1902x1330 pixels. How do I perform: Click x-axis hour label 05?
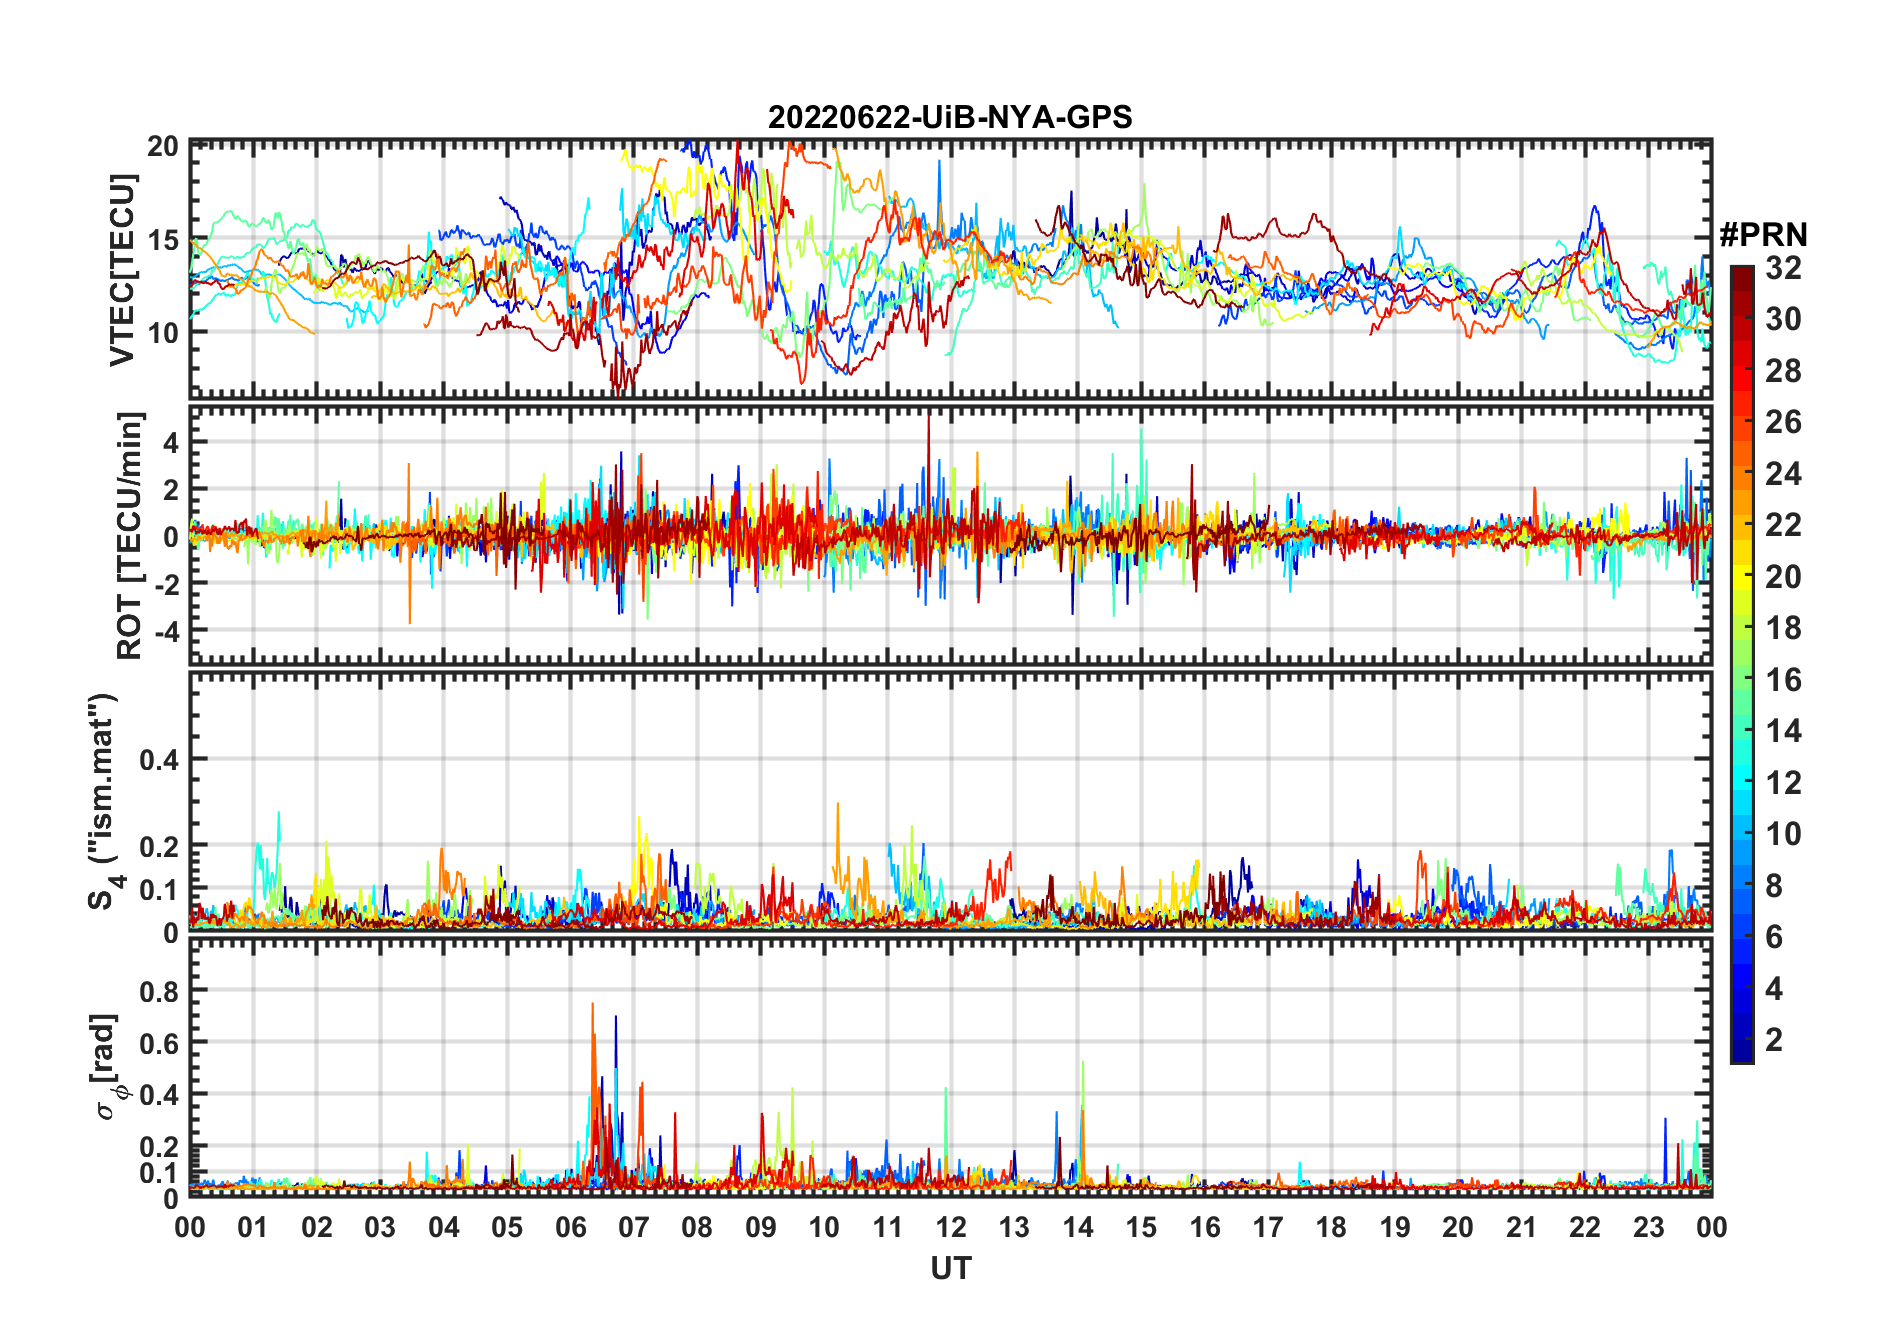tap(507, 1227)
